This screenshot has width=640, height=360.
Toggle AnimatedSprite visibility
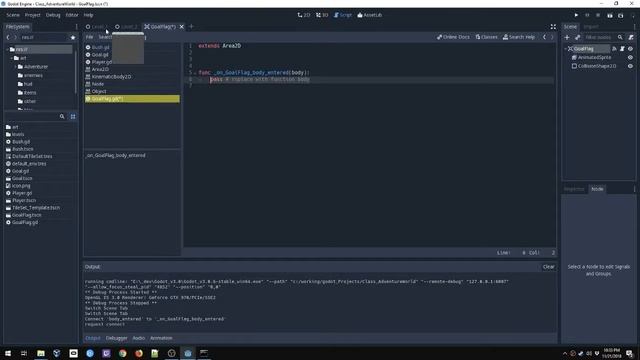630,58
